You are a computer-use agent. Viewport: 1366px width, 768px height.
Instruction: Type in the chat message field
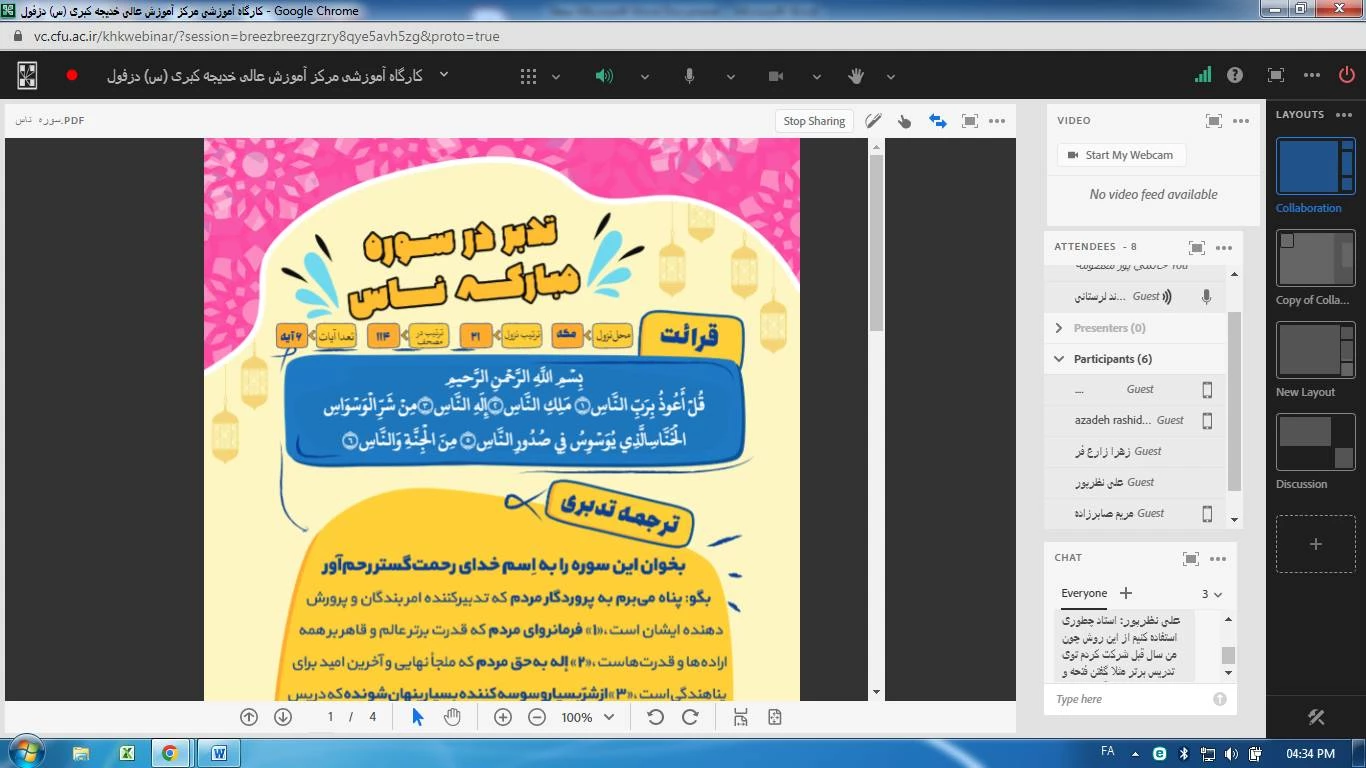pyautogui.click(x=1130, y=699)
